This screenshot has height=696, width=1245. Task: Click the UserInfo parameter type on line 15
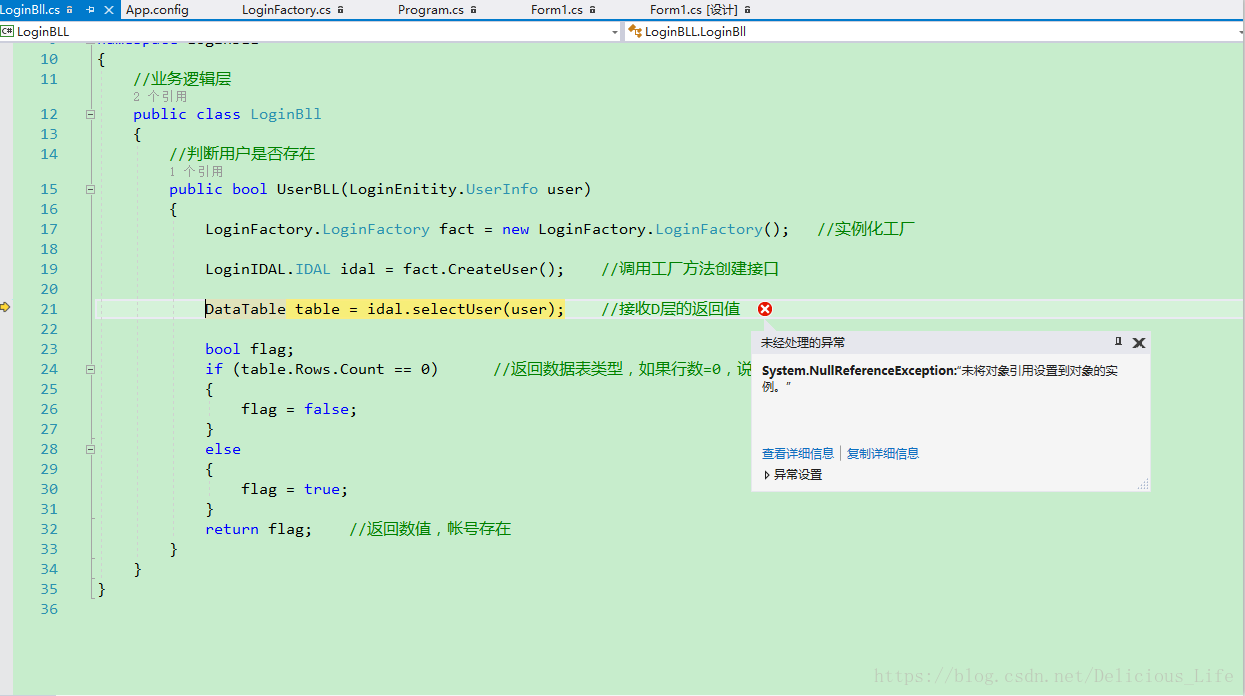pos(502,189)
